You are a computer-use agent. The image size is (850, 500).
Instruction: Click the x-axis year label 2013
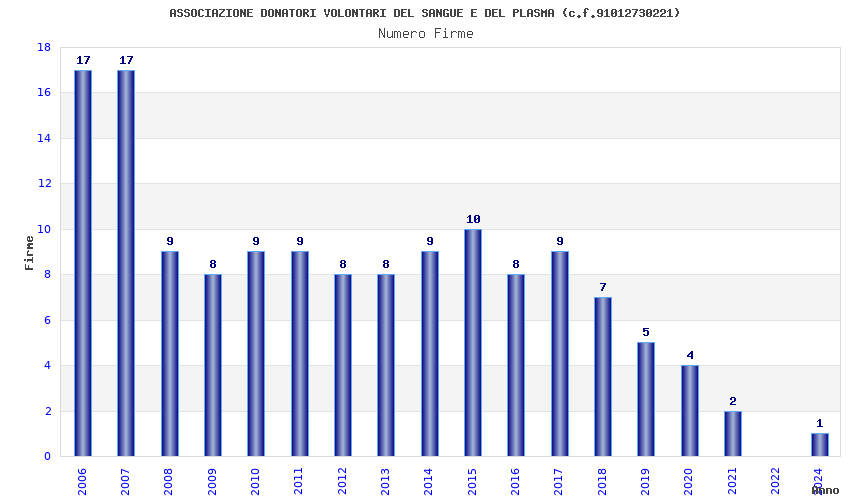(385, 482)
